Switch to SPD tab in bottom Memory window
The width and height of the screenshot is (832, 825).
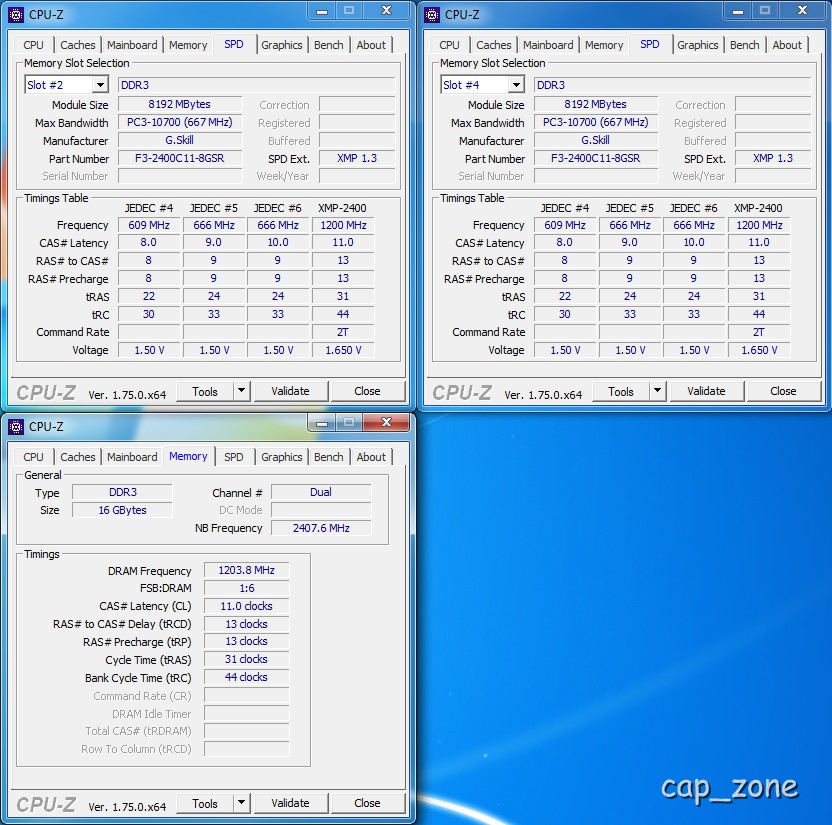tap(233, 457)
